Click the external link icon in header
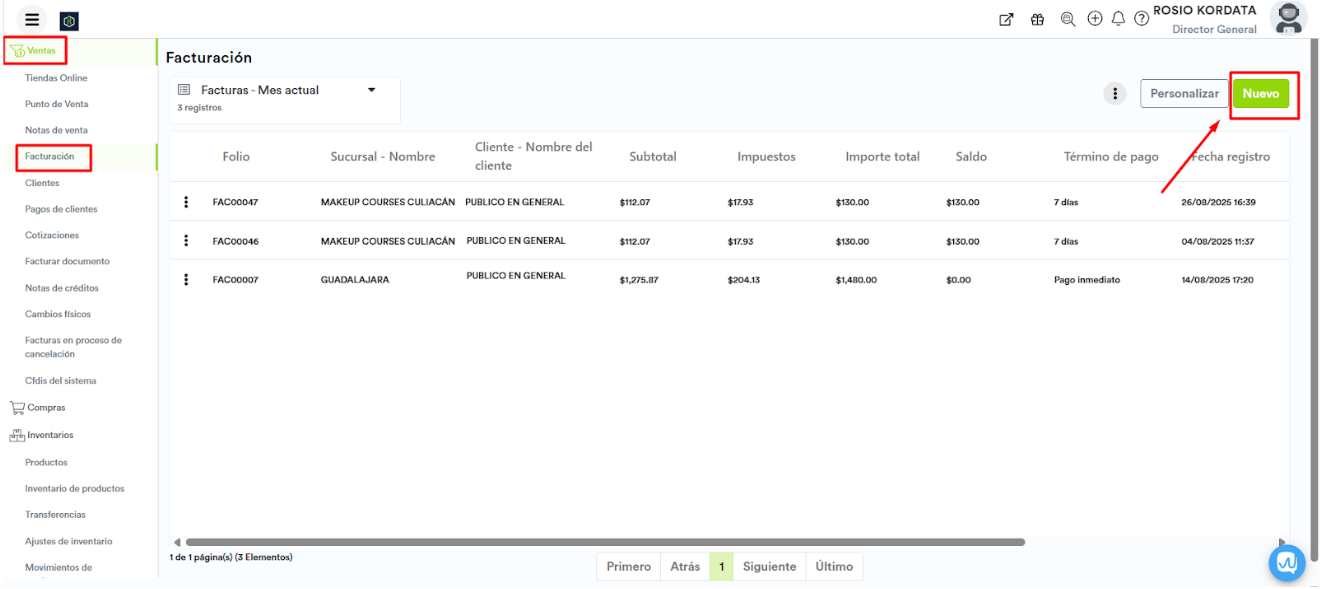Screen dimensions: 1323x589 coord(1007,19)
